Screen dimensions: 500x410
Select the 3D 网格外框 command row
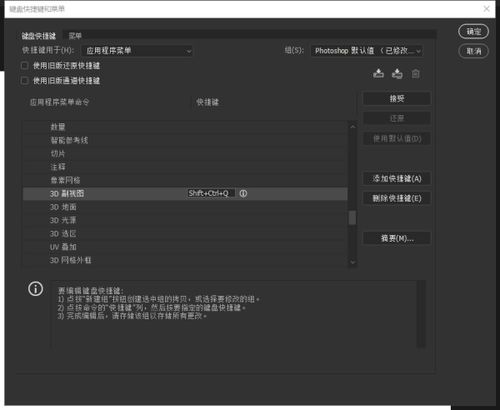(x=185, y=260)
